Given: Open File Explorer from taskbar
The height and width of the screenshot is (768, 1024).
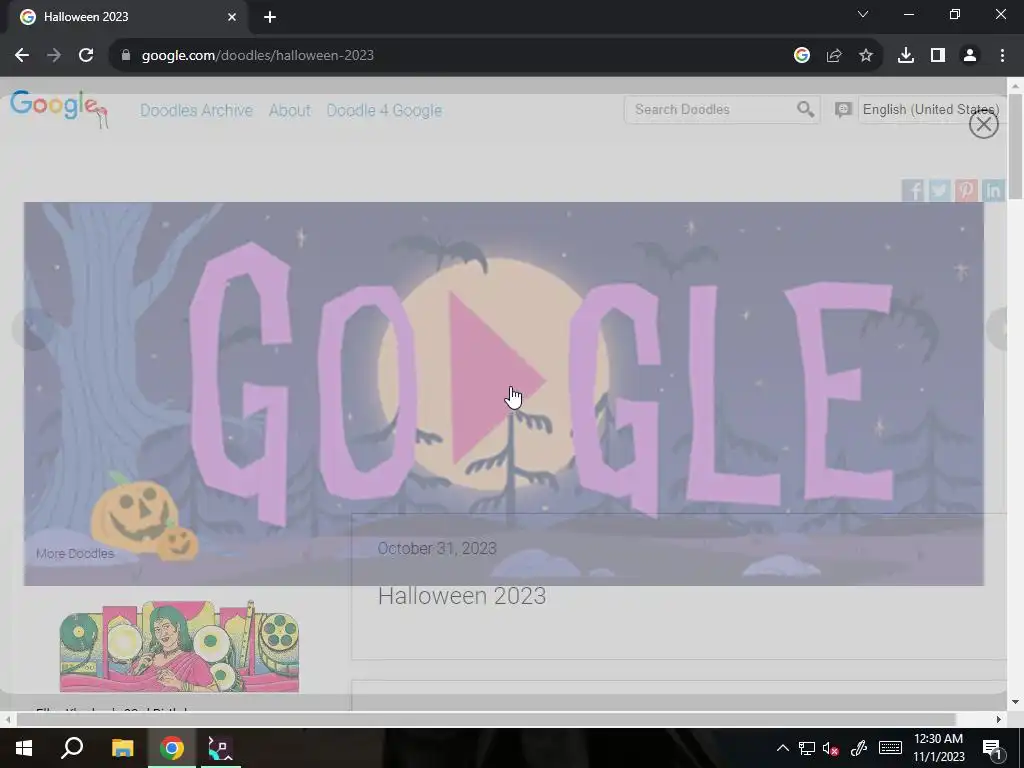Looking at the screenshot, I should click(122, 748).
